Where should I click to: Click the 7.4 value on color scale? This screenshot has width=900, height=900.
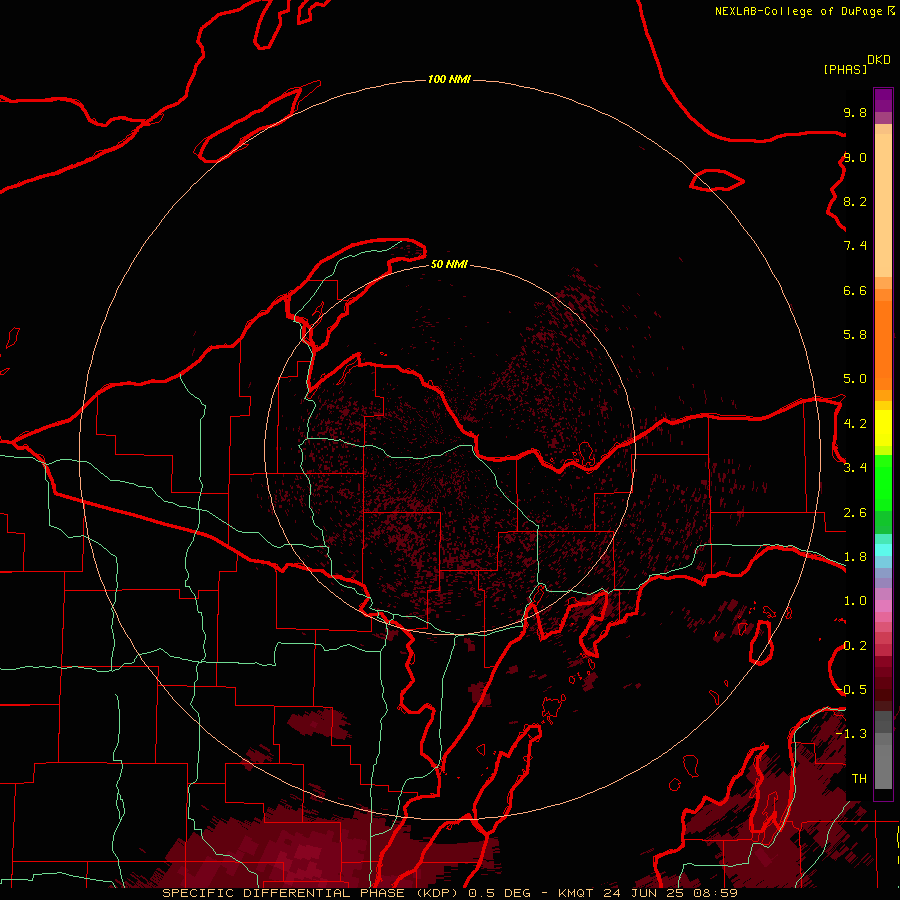tap(855, 246)
